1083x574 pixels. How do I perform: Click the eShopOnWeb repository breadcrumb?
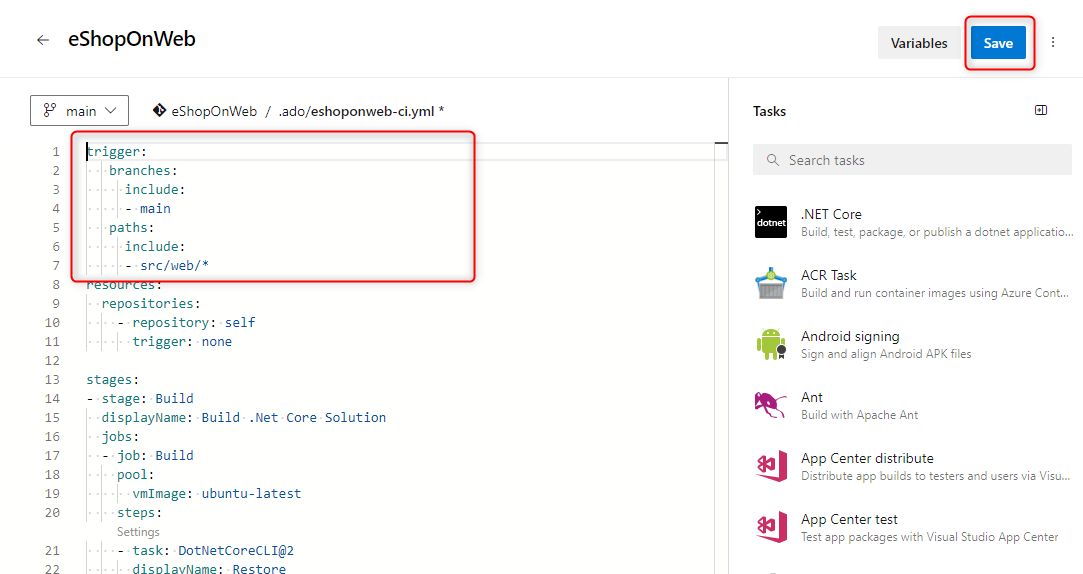point(214,111)
